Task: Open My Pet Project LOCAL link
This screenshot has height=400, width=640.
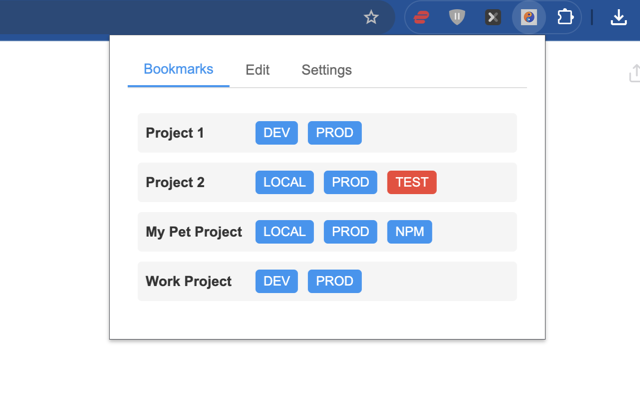Action: click(284, 232)
